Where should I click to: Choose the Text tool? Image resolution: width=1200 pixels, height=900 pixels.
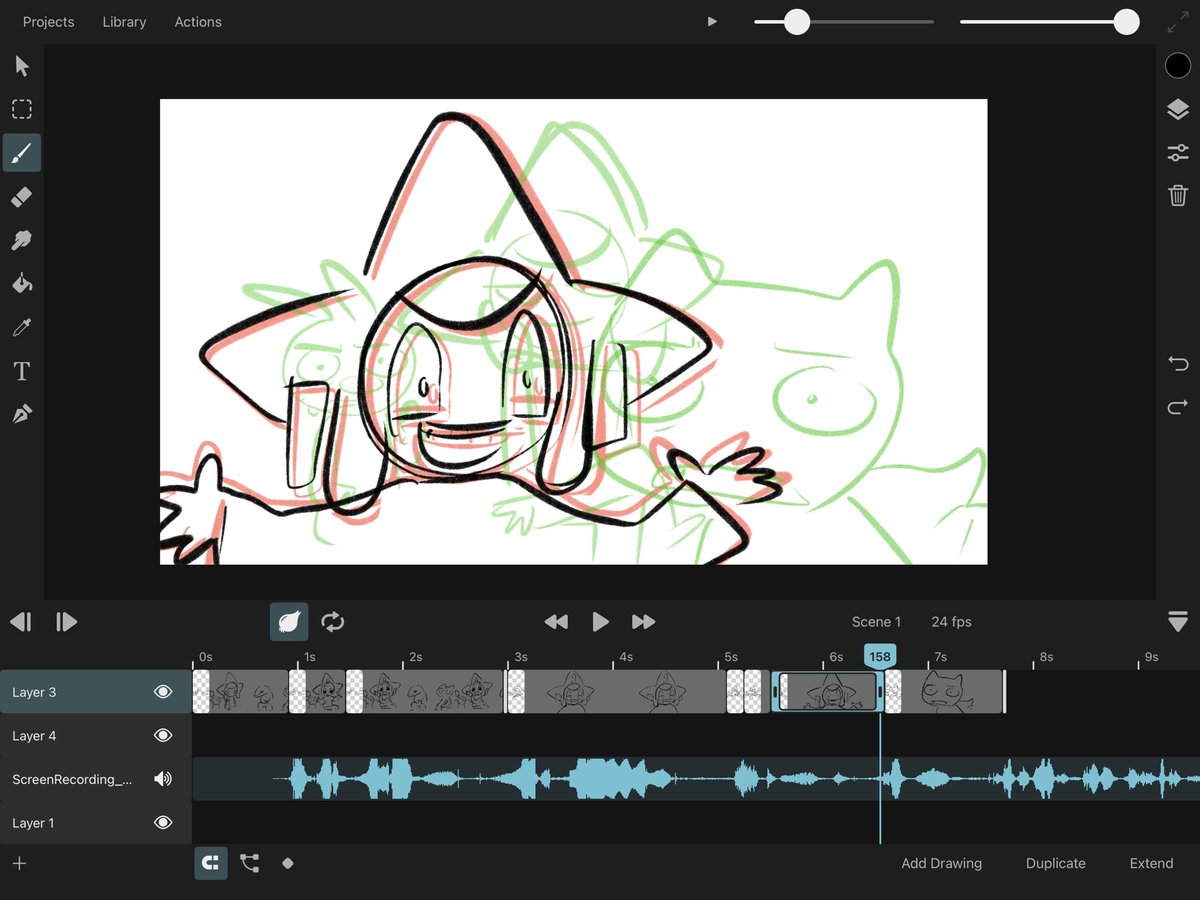[x=22, y=371]
